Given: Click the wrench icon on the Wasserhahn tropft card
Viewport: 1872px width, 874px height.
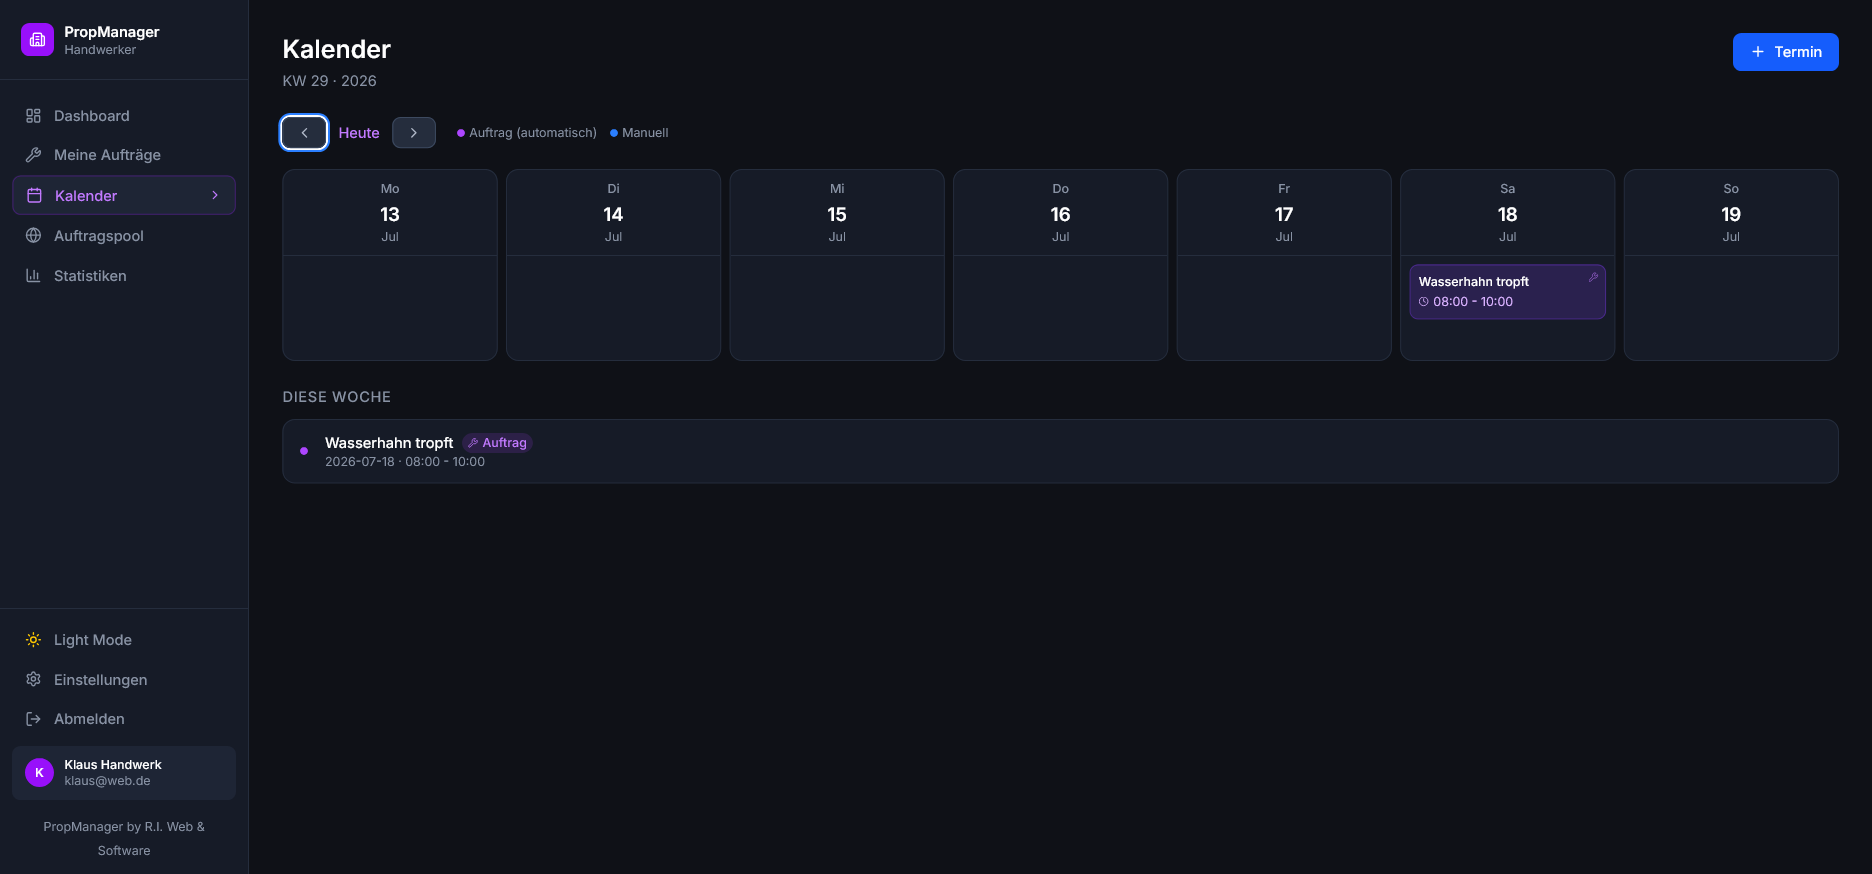Looking at the screenshot, I should pos(1593,277).
